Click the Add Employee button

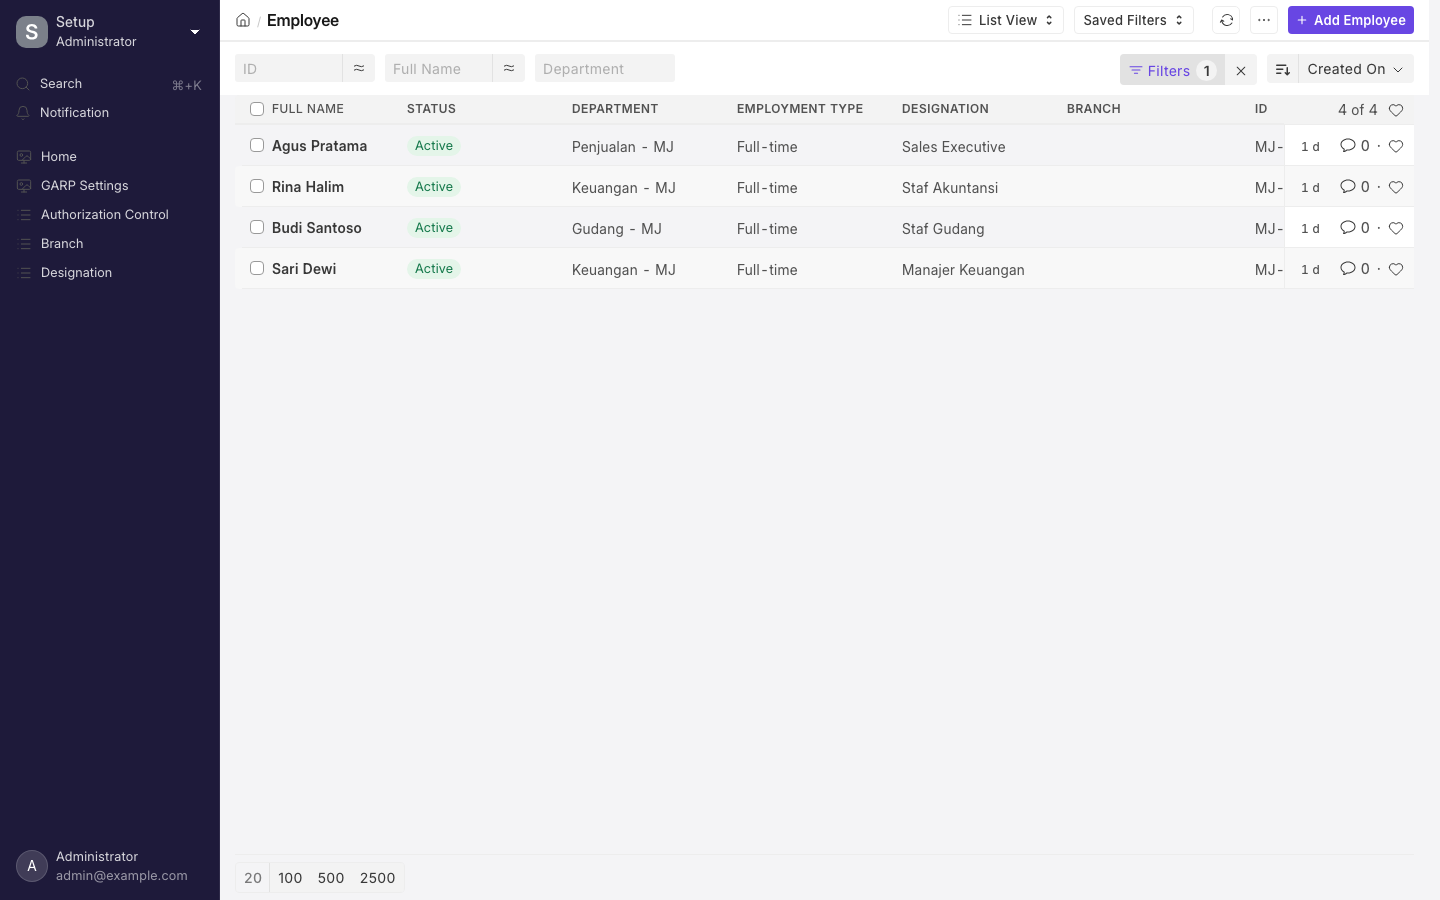coord(1351,20)
